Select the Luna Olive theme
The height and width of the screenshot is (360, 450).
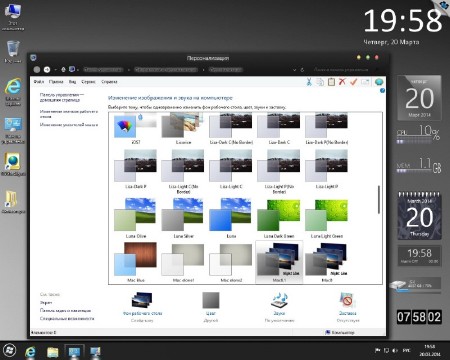tap(136, 218)
